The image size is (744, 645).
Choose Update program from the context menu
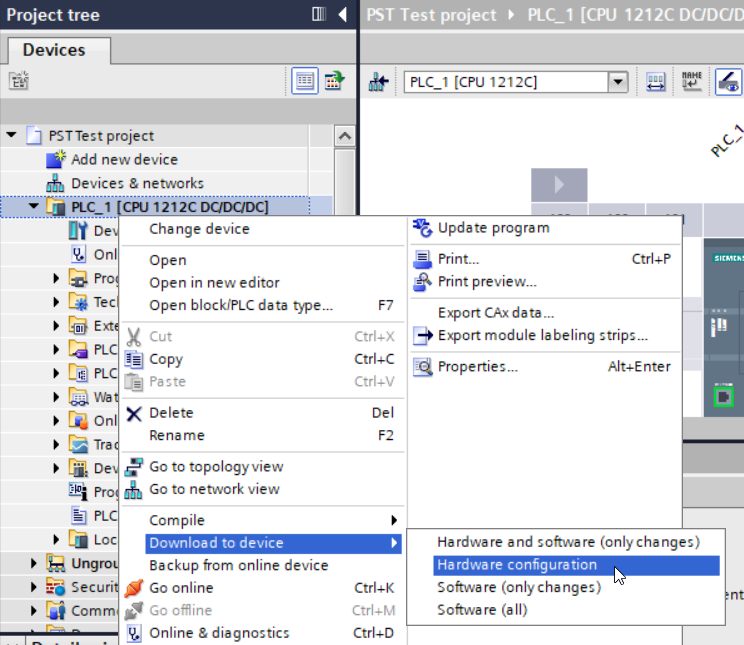pyautogui.click(x=493, y=228)
